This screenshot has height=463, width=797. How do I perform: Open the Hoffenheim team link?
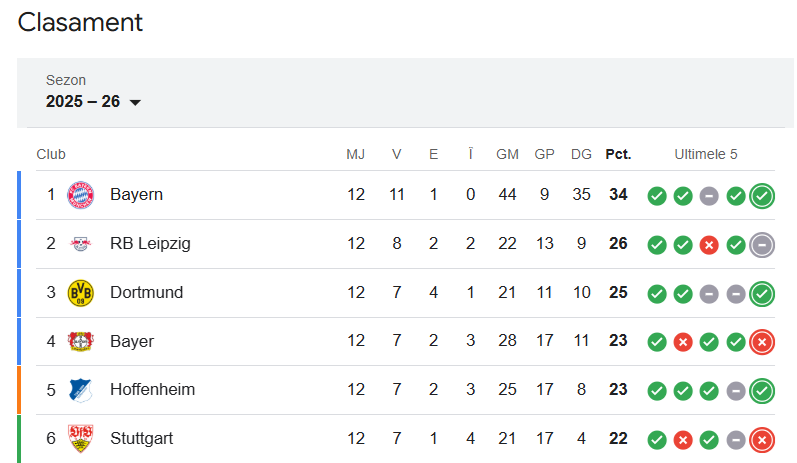(152, 390)
